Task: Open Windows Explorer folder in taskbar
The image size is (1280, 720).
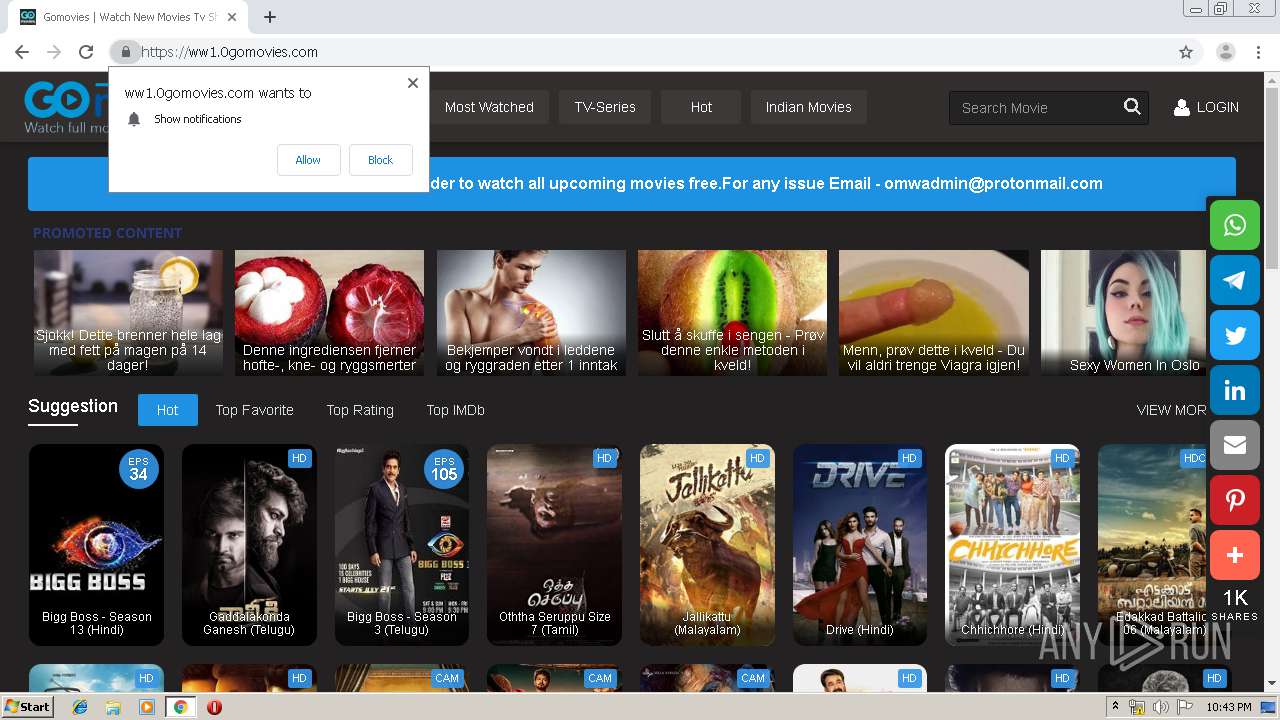Action: [113, 707]
